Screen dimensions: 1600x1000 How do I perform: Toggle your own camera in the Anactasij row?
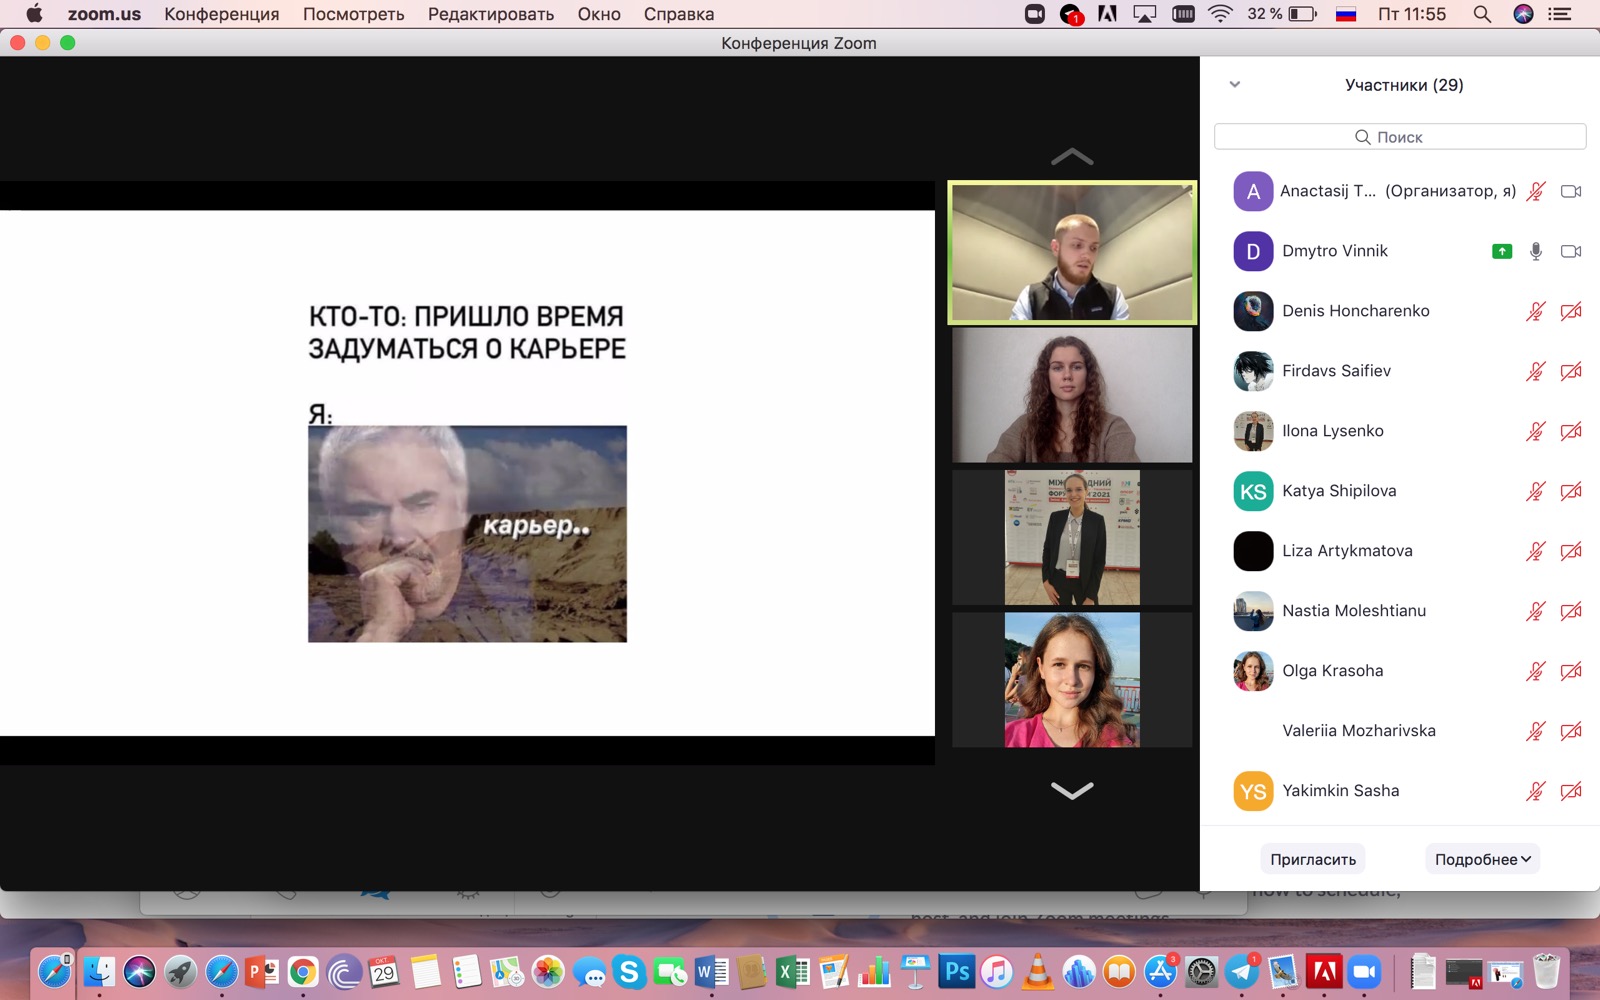coord(1571,191)
